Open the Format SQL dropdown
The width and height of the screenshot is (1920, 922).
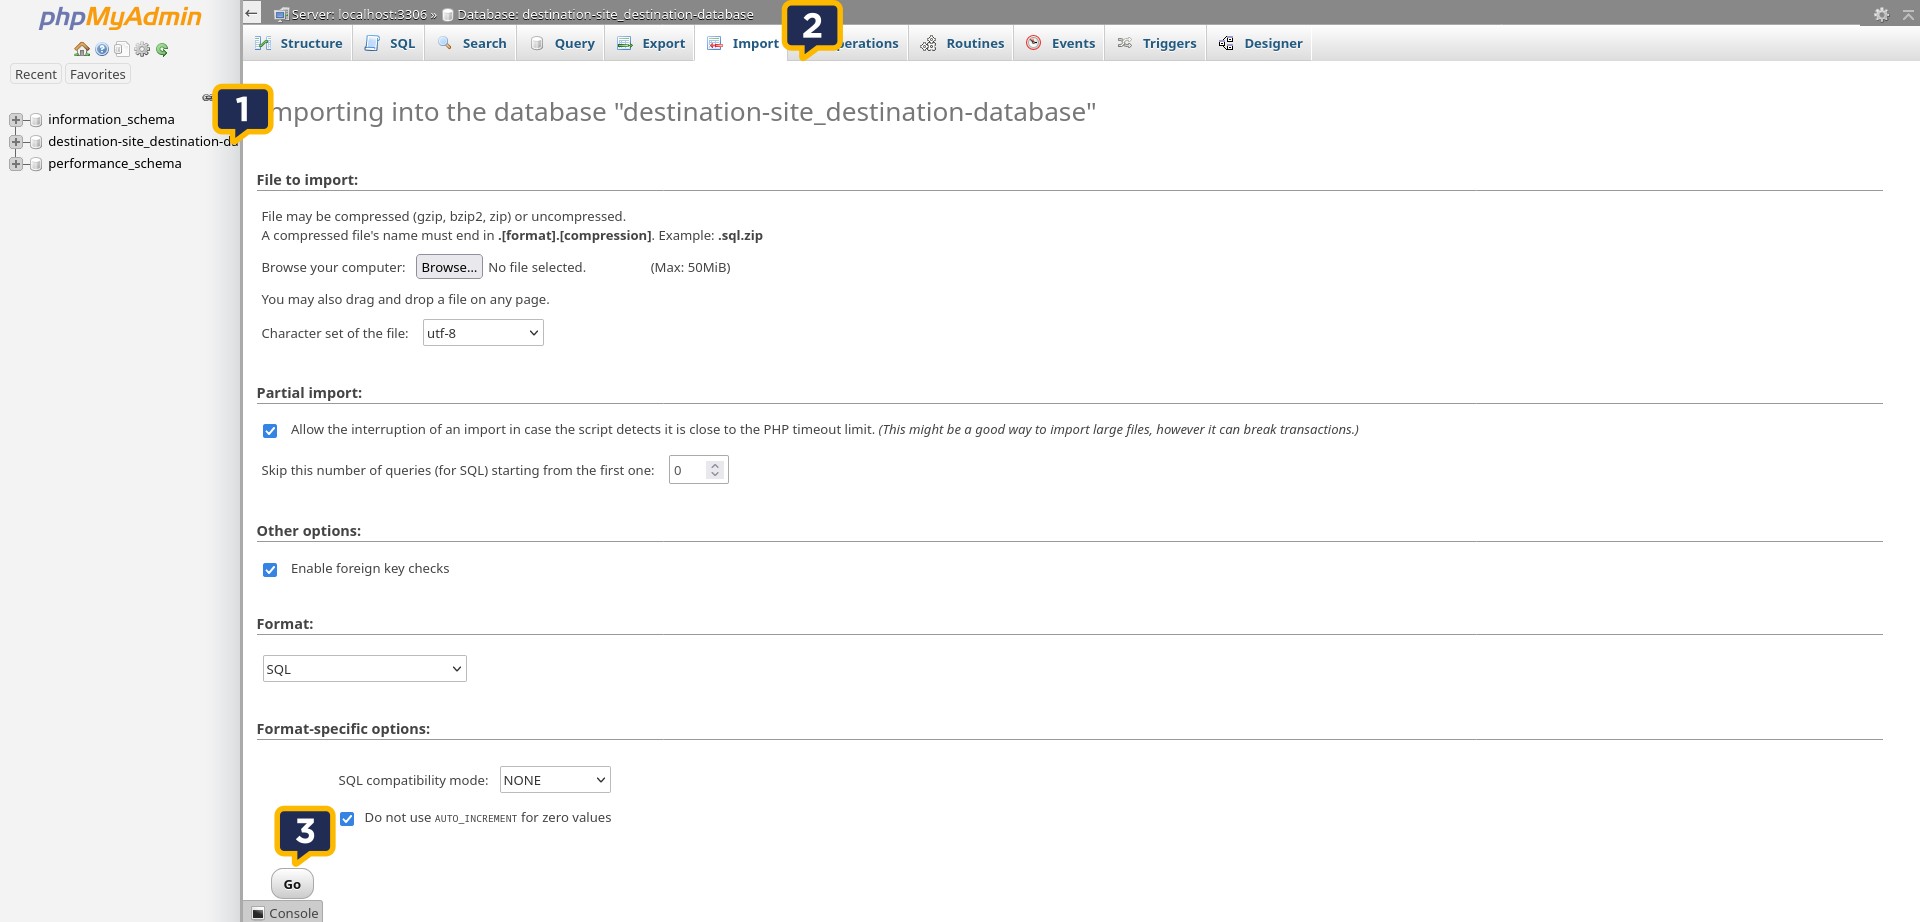365,669
